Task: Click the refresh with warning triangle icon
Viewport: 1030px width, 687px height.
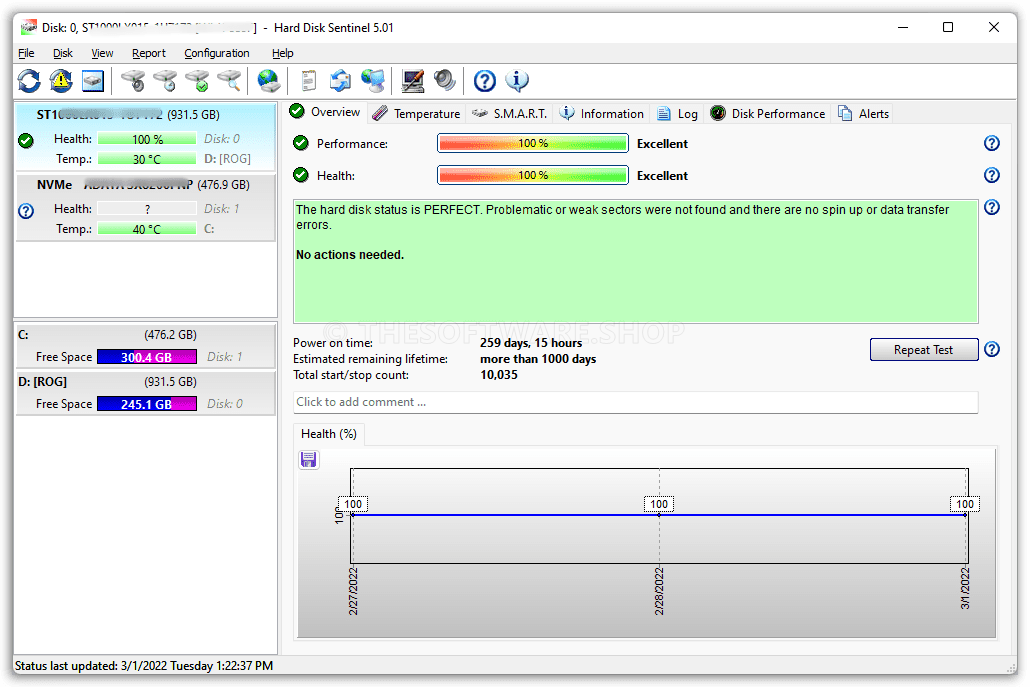Action: 61,81
